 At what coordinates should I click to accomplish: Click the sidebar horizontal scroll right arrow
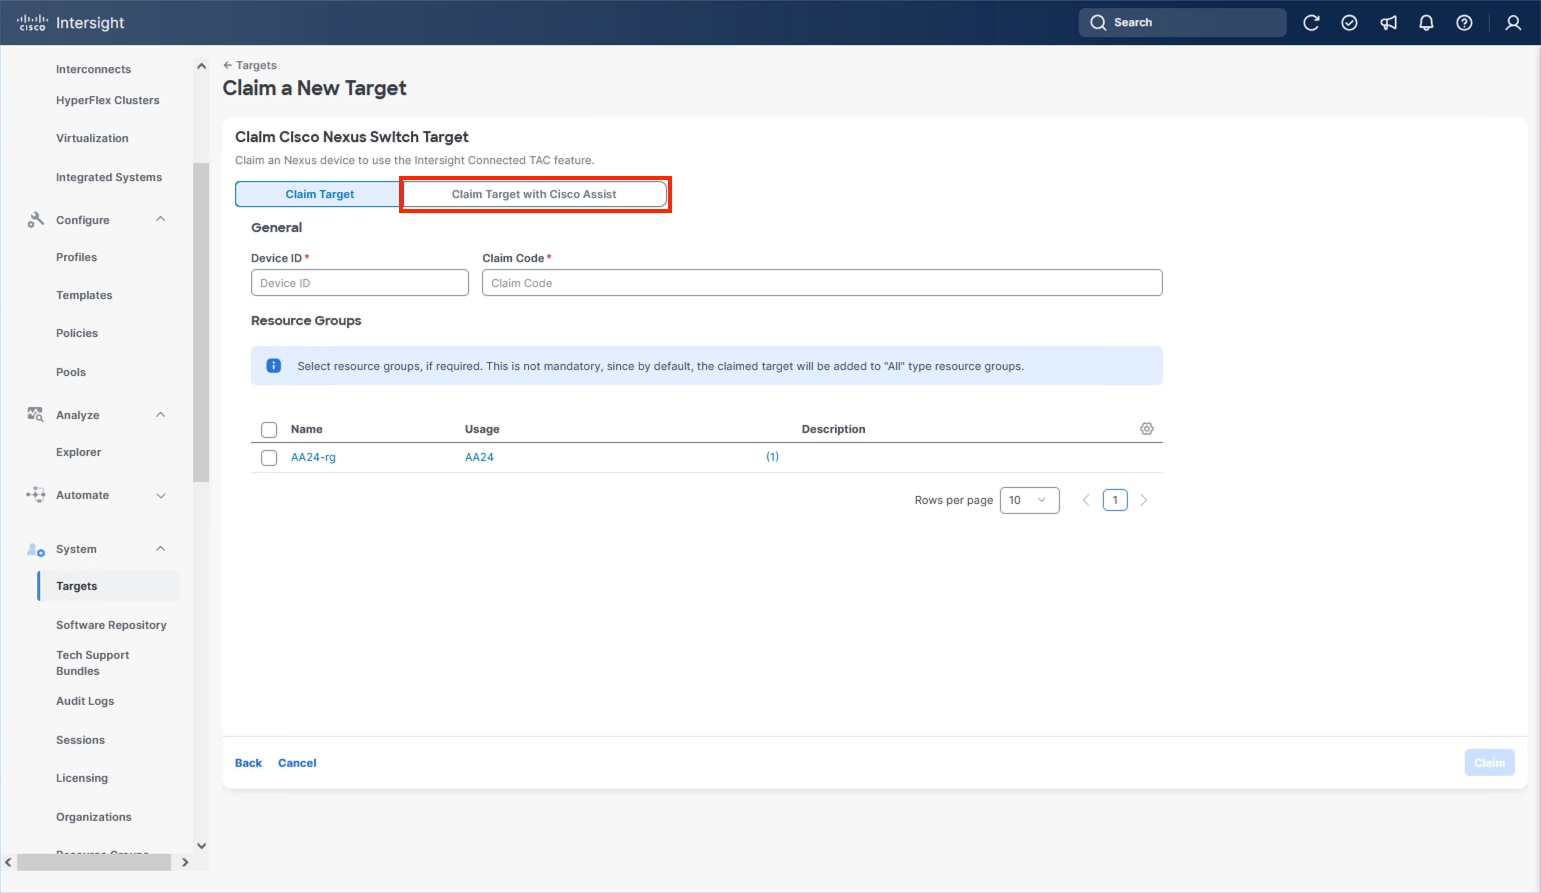click(x=185, y=862)
